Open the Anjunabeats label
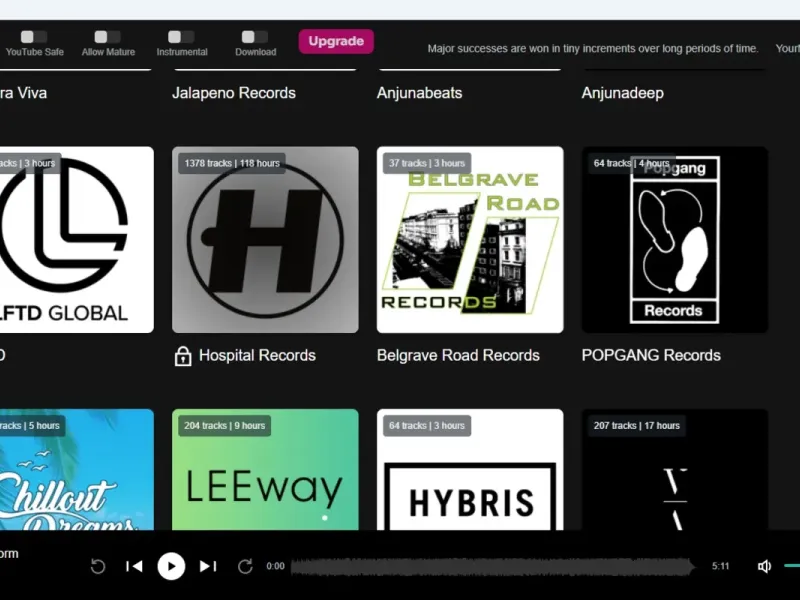Screen dimensions: 800x600 tap(419, 93)
